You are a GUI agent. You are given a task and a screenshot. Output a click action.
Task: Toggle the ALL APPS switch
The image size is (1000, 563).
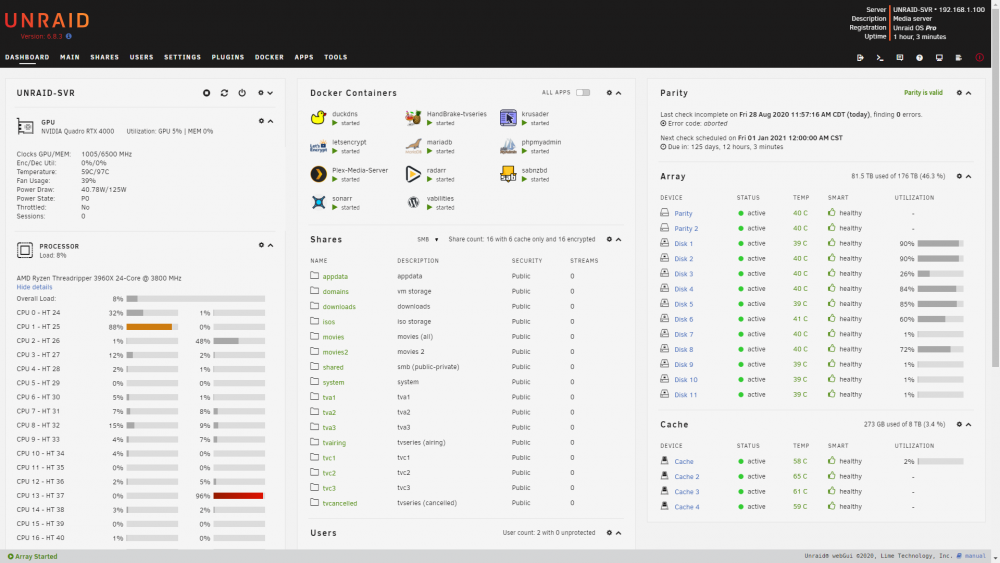point(583,92)
